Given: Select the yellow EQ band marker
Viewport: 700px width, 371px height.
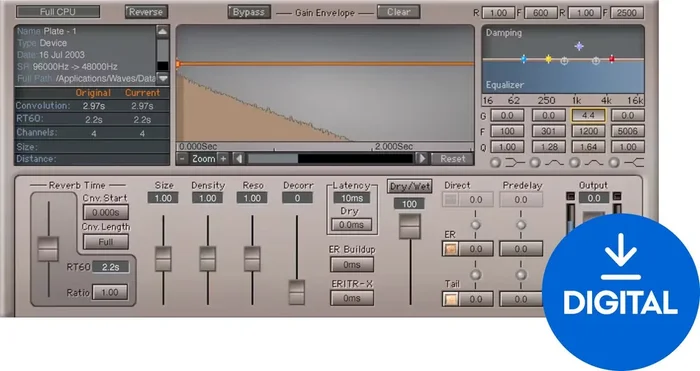Looking at the screenshot, I should coord(549,59).
